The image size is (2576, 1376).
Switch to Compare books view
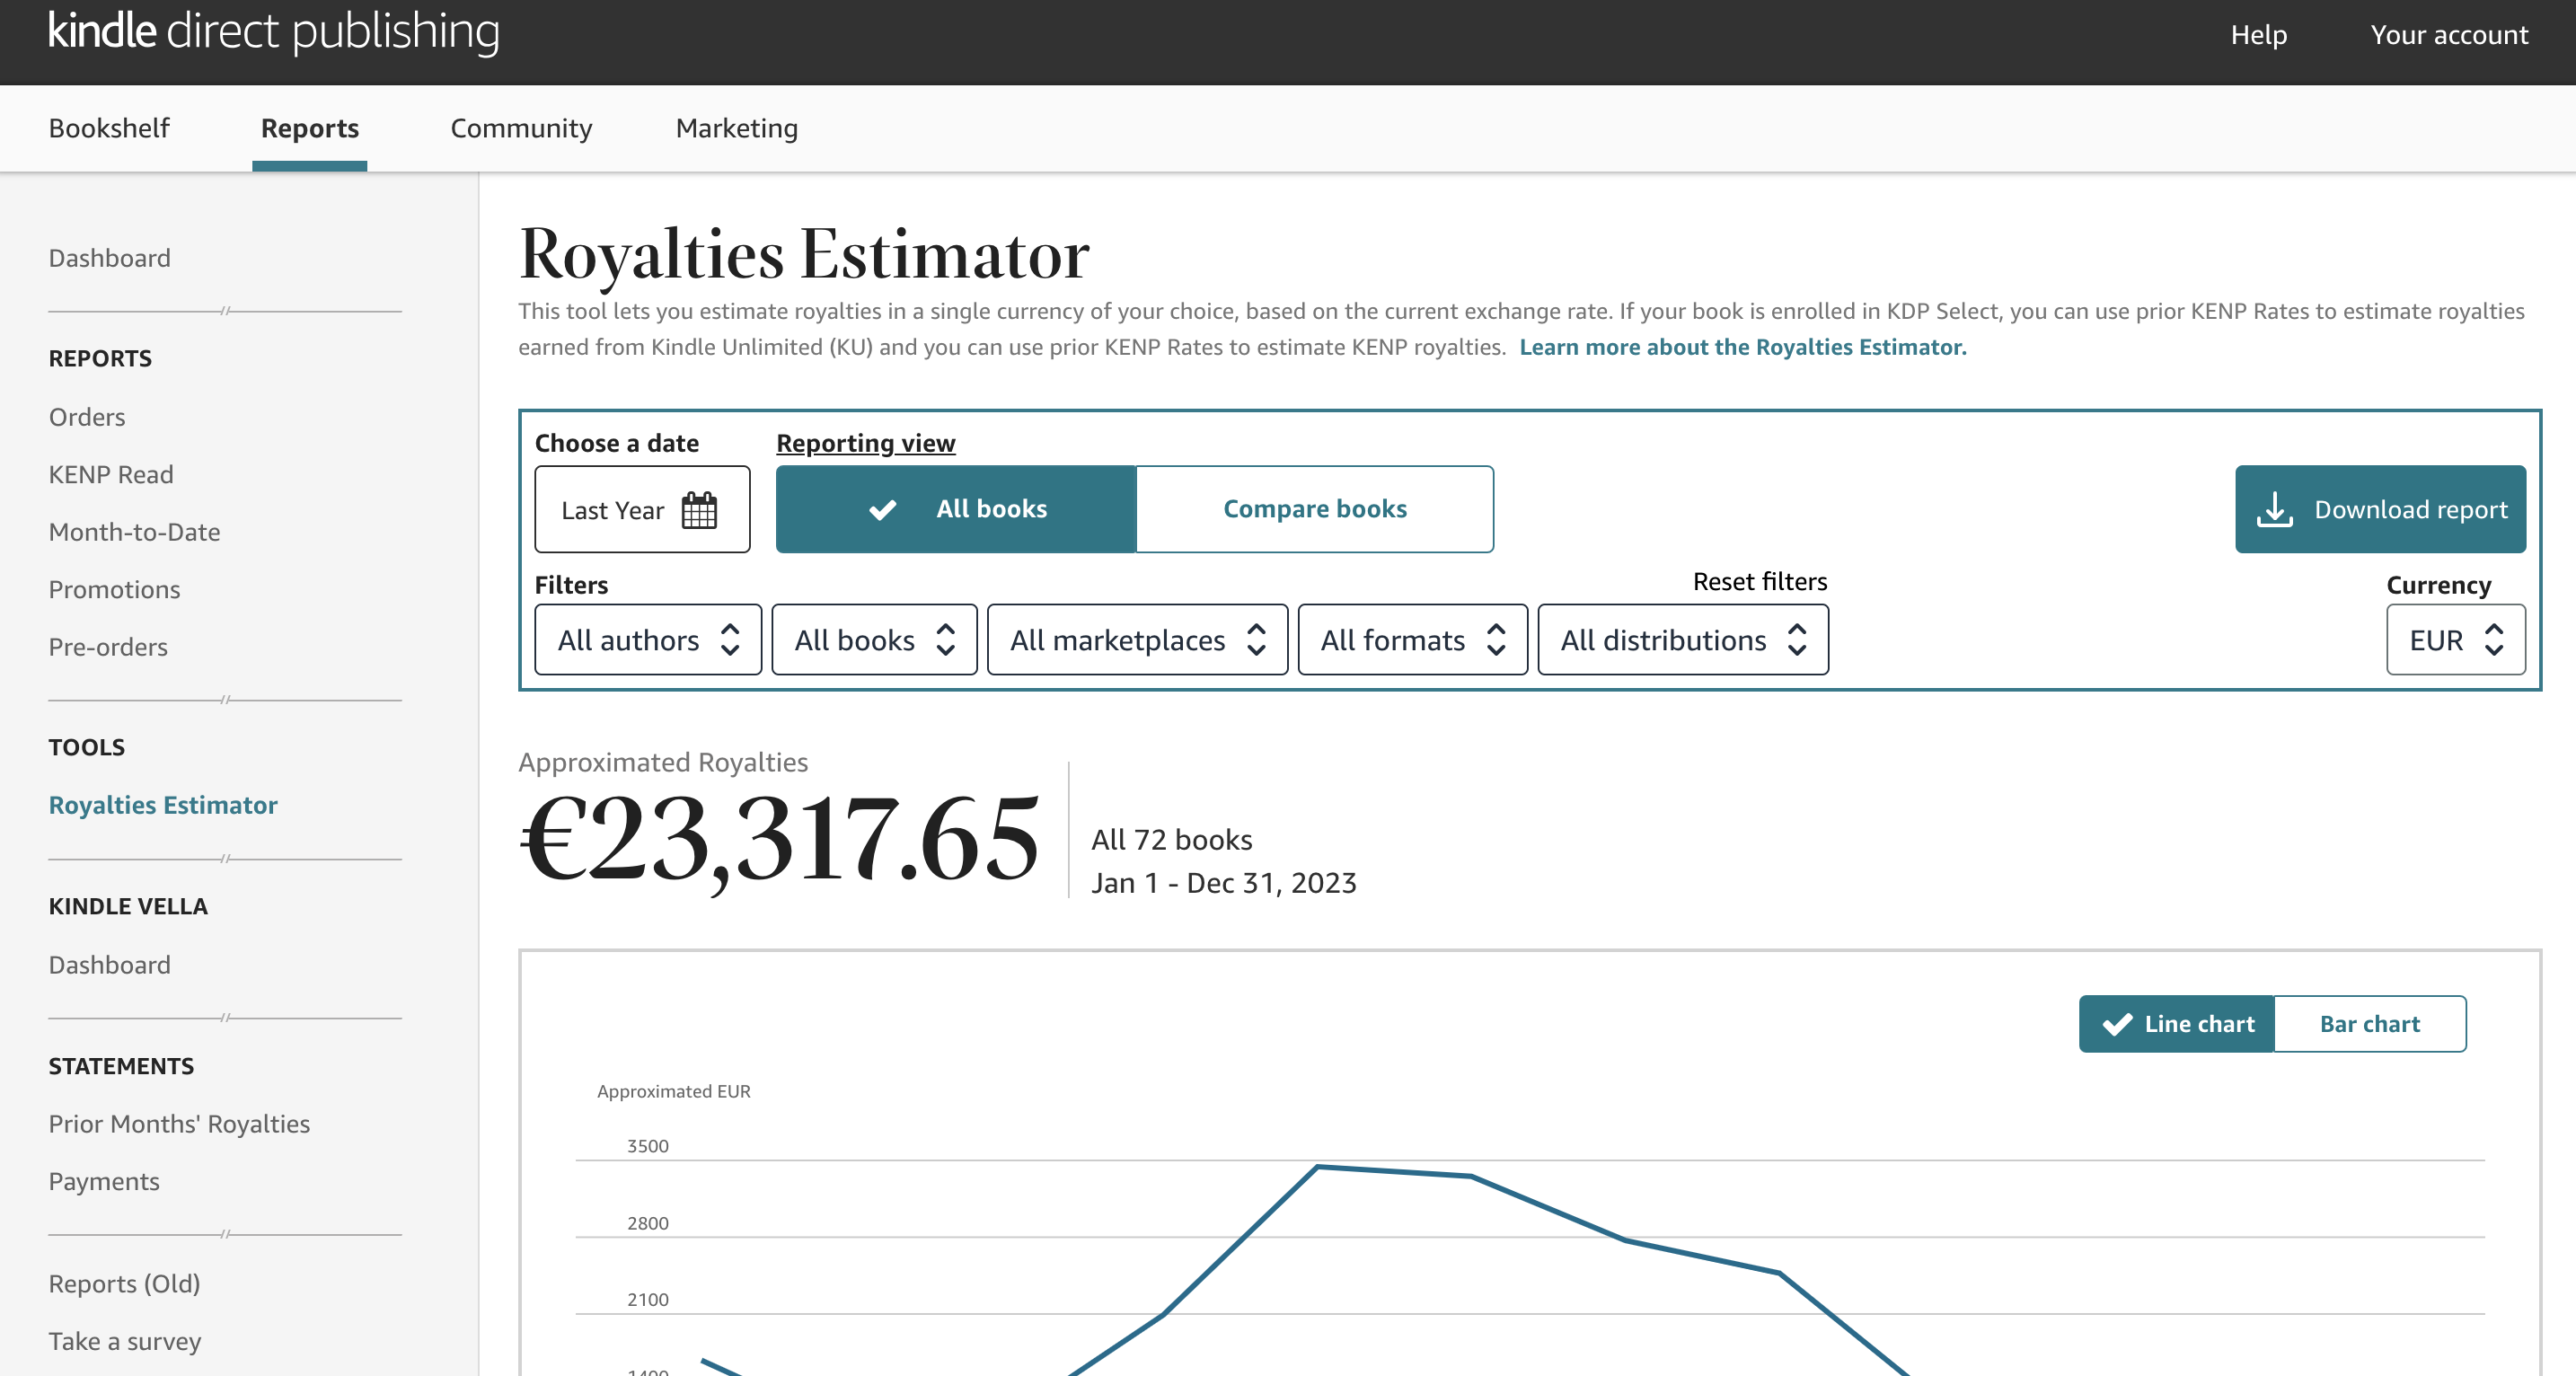[1315, 509]
